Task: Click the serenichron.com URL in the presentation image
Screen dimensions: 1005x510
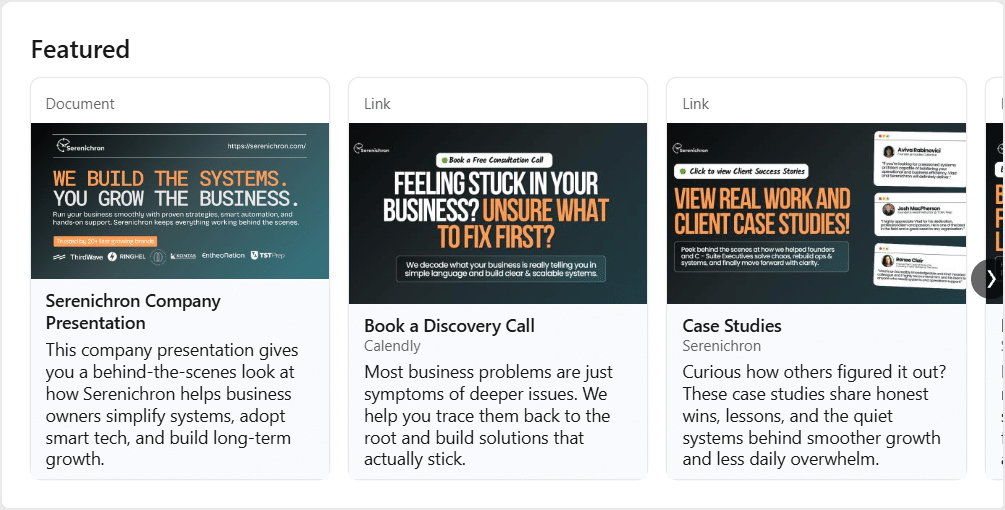Action: pyautogui.click(x=266, y=145)
